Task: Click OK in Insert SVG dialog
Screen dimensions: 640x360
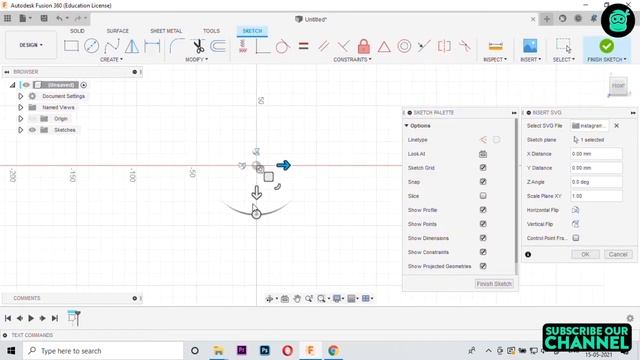Action: pos(585,254)
